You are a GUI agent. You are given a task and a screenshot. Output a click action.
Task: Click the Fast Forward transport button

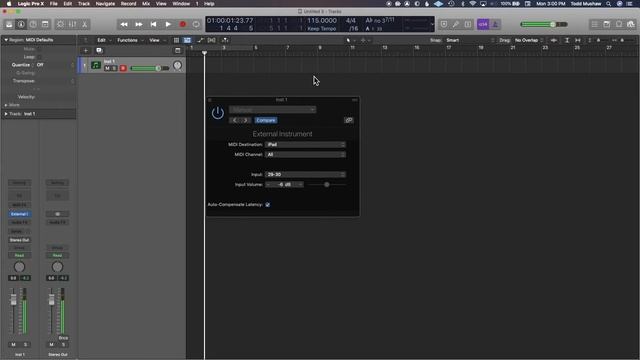(x=139, y=24)
